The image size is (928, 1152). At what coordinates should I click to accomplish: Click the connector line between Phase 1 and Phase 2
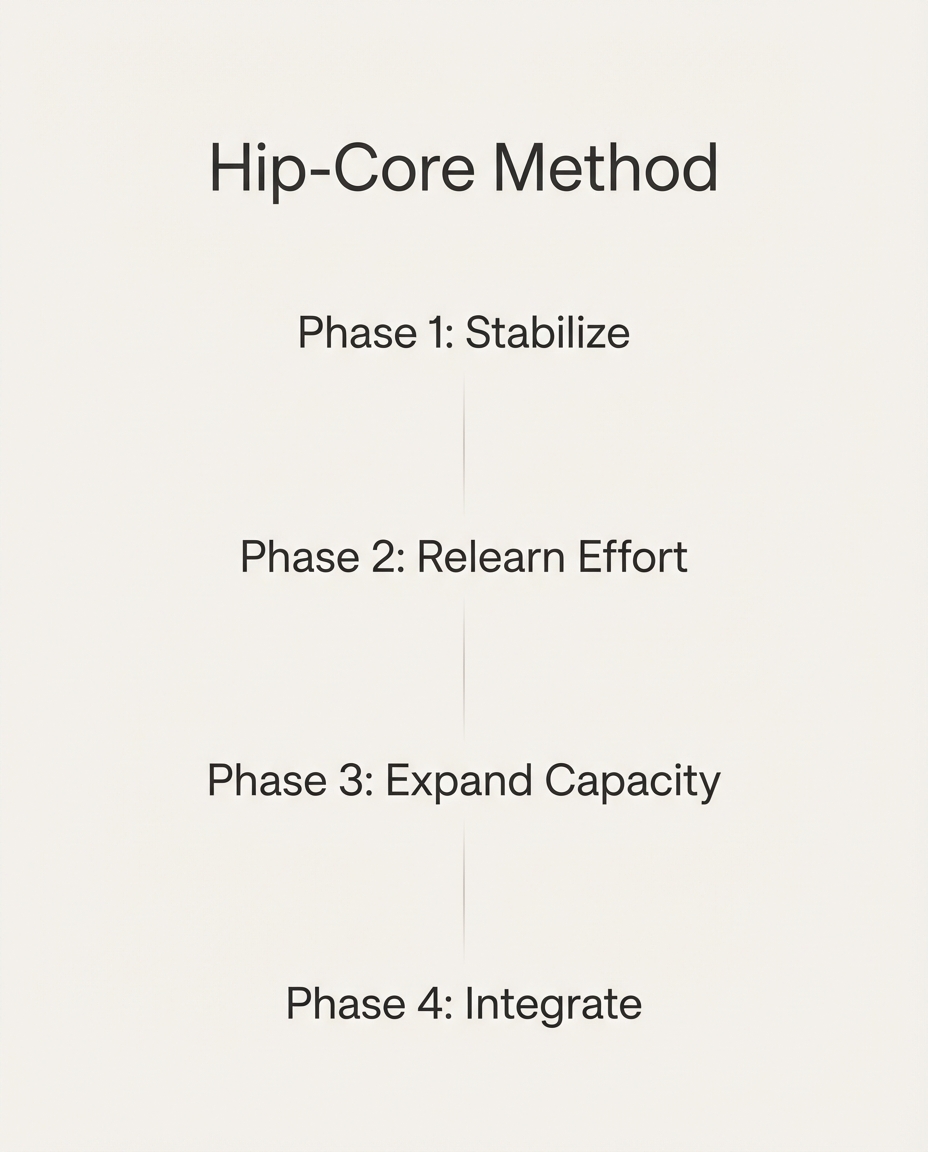point(464,445)
